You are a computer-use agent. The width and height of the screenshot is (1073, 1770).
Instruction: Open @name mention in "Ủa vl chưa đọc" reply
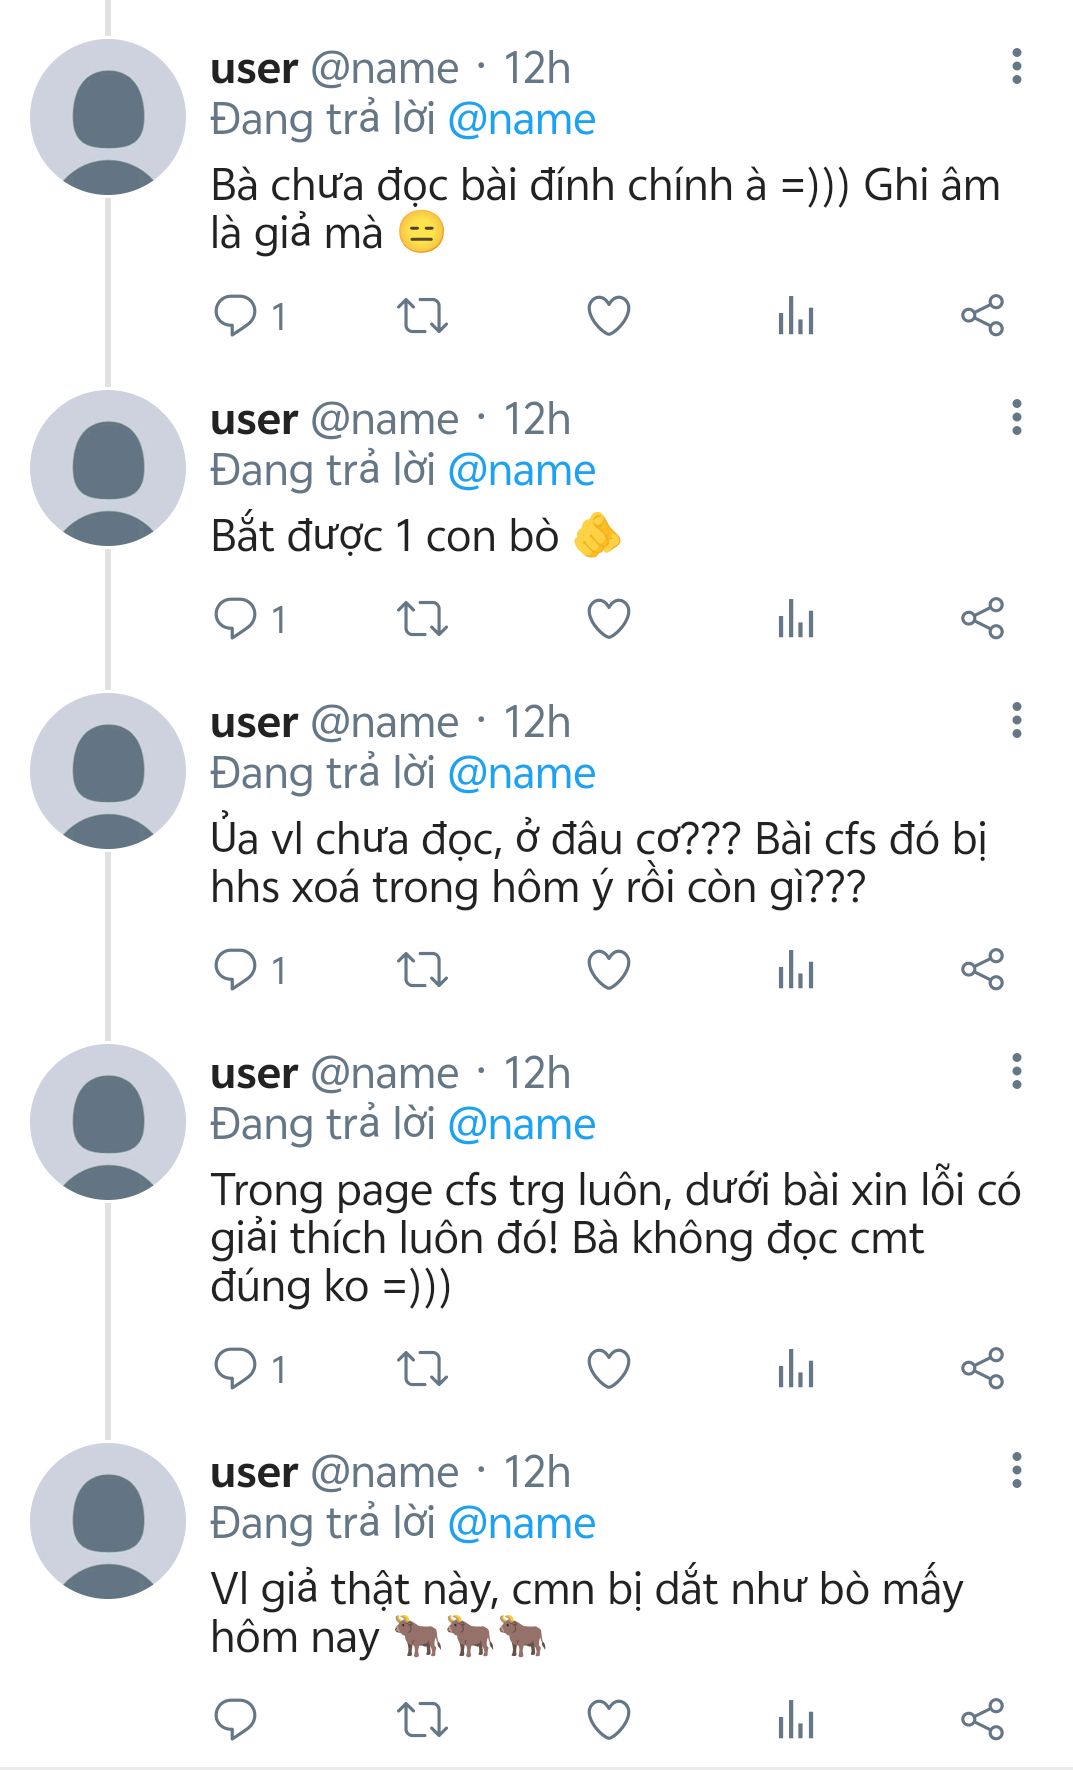pos(521,774)
